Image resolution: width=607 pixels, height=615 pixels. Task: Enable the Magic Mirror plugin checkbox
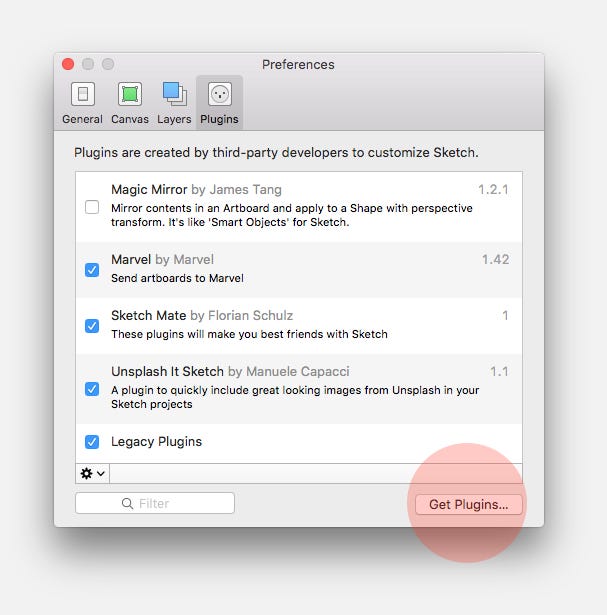pos(92,207)
